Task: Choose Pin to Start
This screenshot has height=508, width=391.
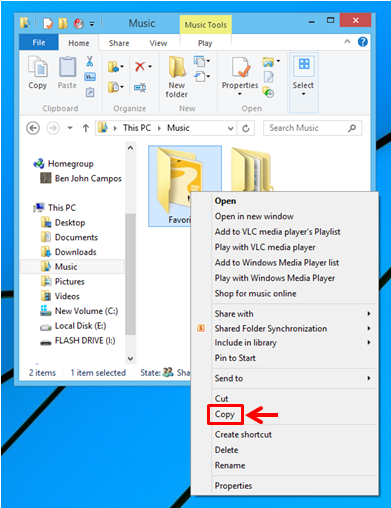Action: click(235, 358)
